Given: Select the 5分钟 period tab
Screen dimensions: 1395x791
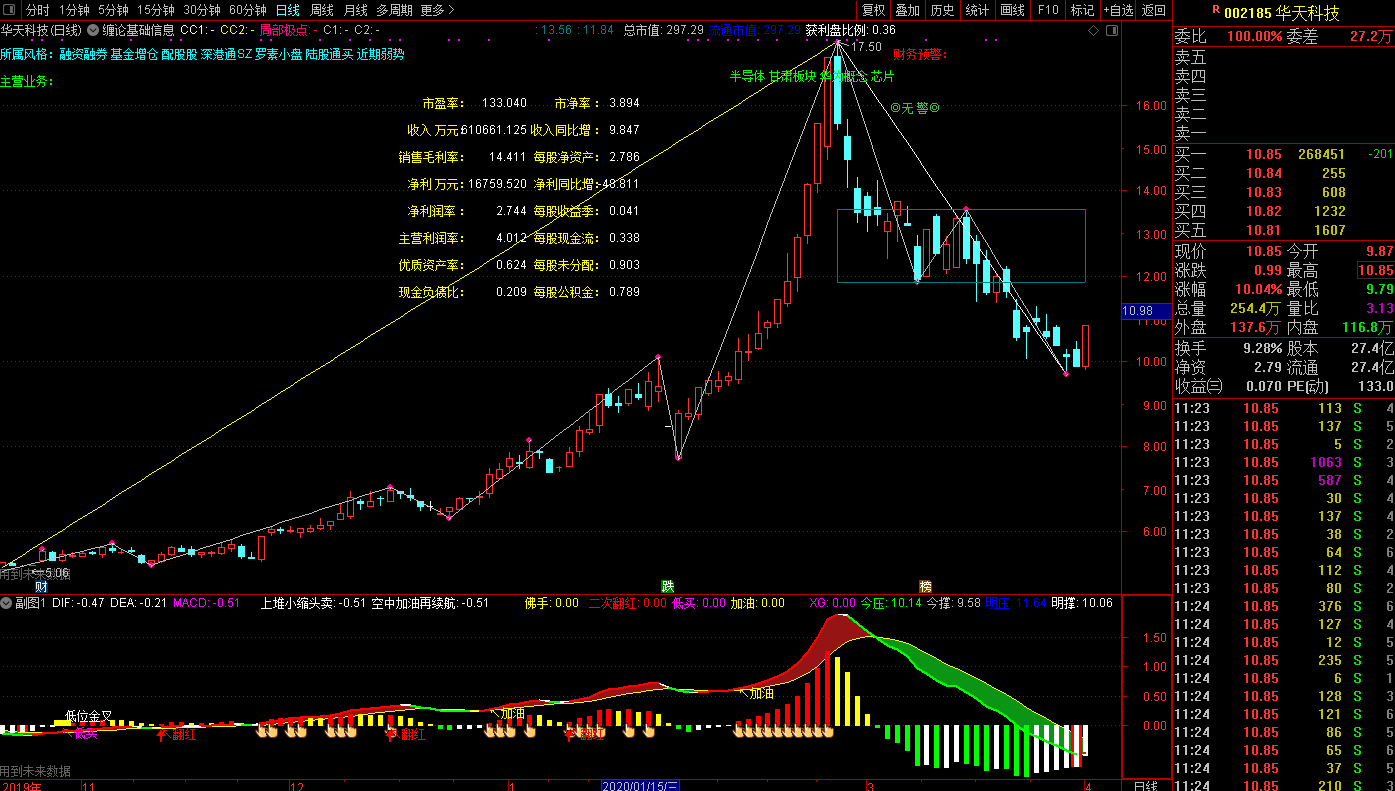Looking at the screenshot, I should 113,10.
